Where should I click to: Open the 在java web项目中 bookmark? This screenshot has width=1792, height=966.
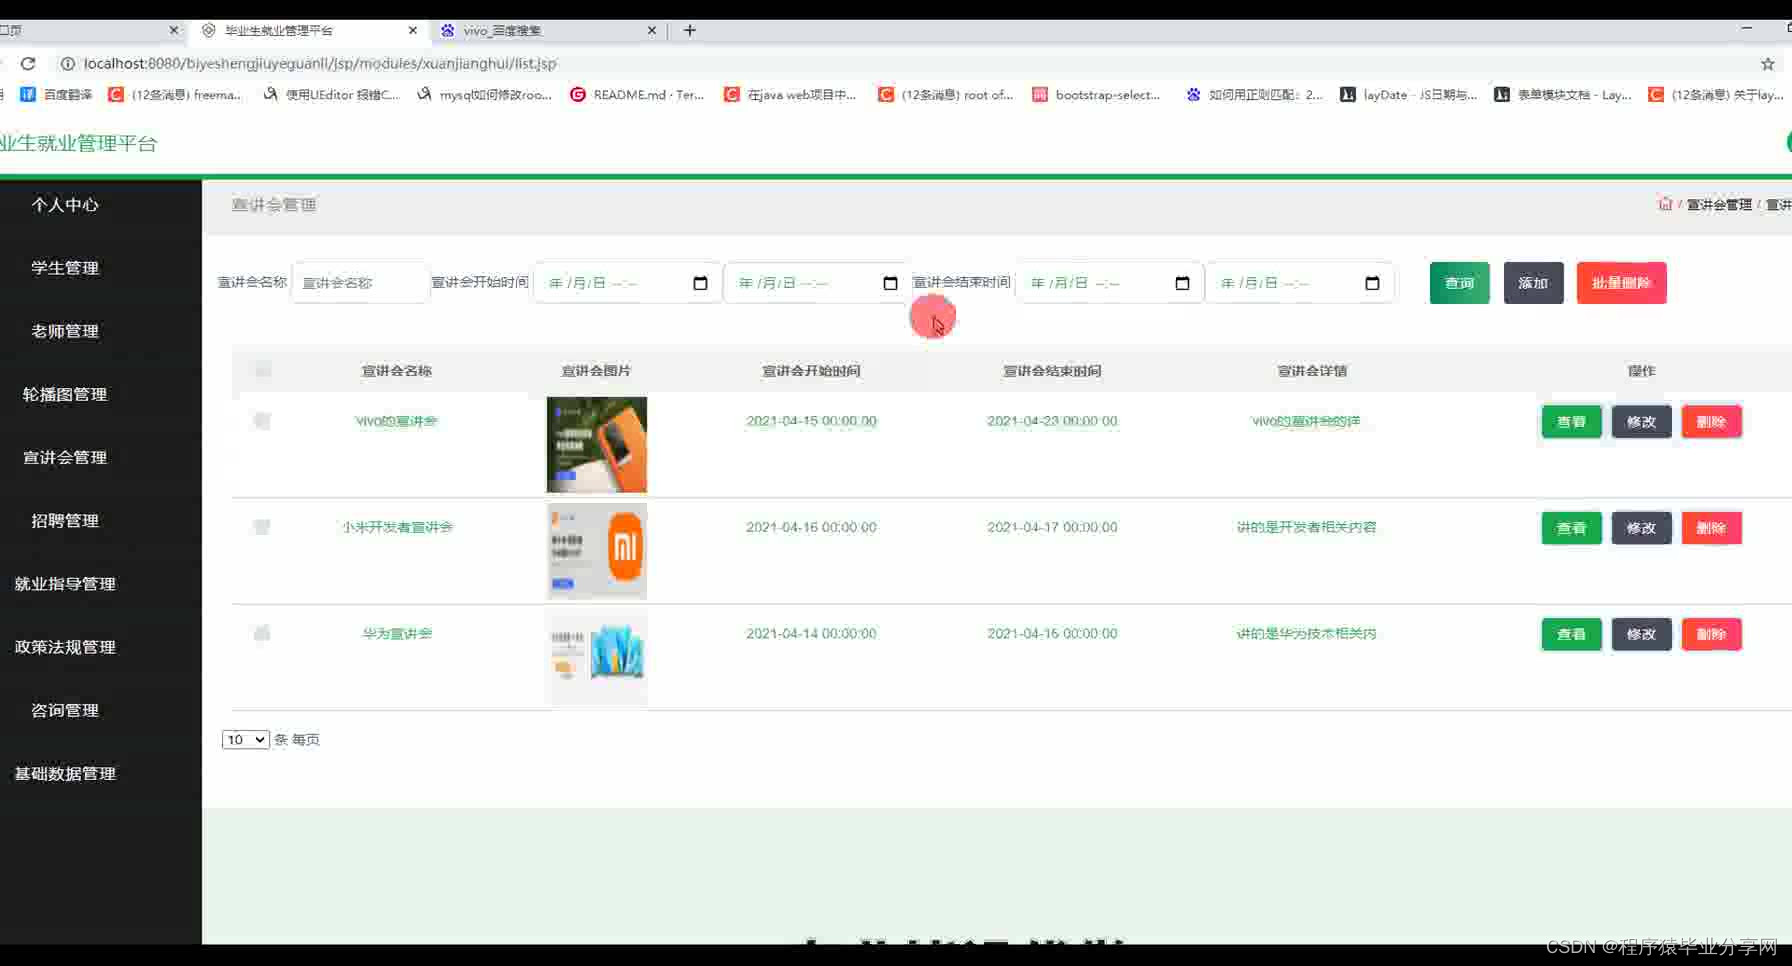790,94
